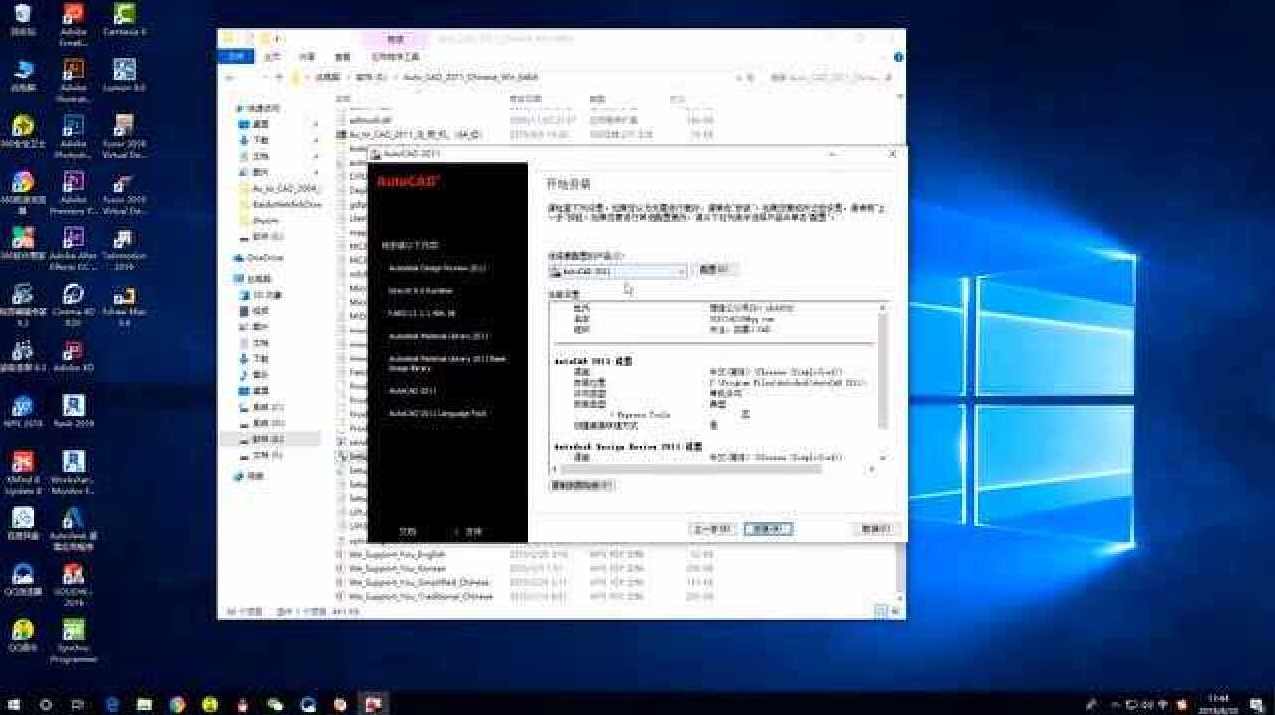Switch to the 查看 tab in File Explorer
The width and height of the screenshot is (1275, 715).
(341, 56)
